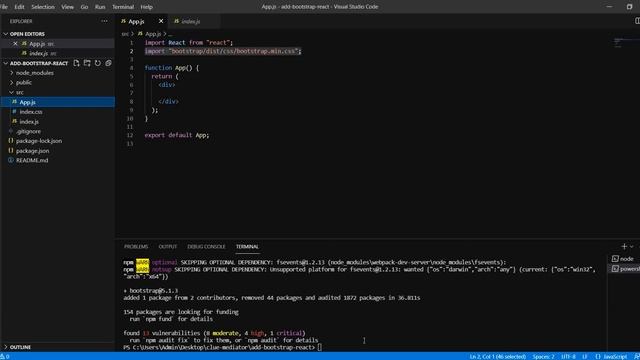
Task: Click the problems count status indicator
Action: click(4, 357)
